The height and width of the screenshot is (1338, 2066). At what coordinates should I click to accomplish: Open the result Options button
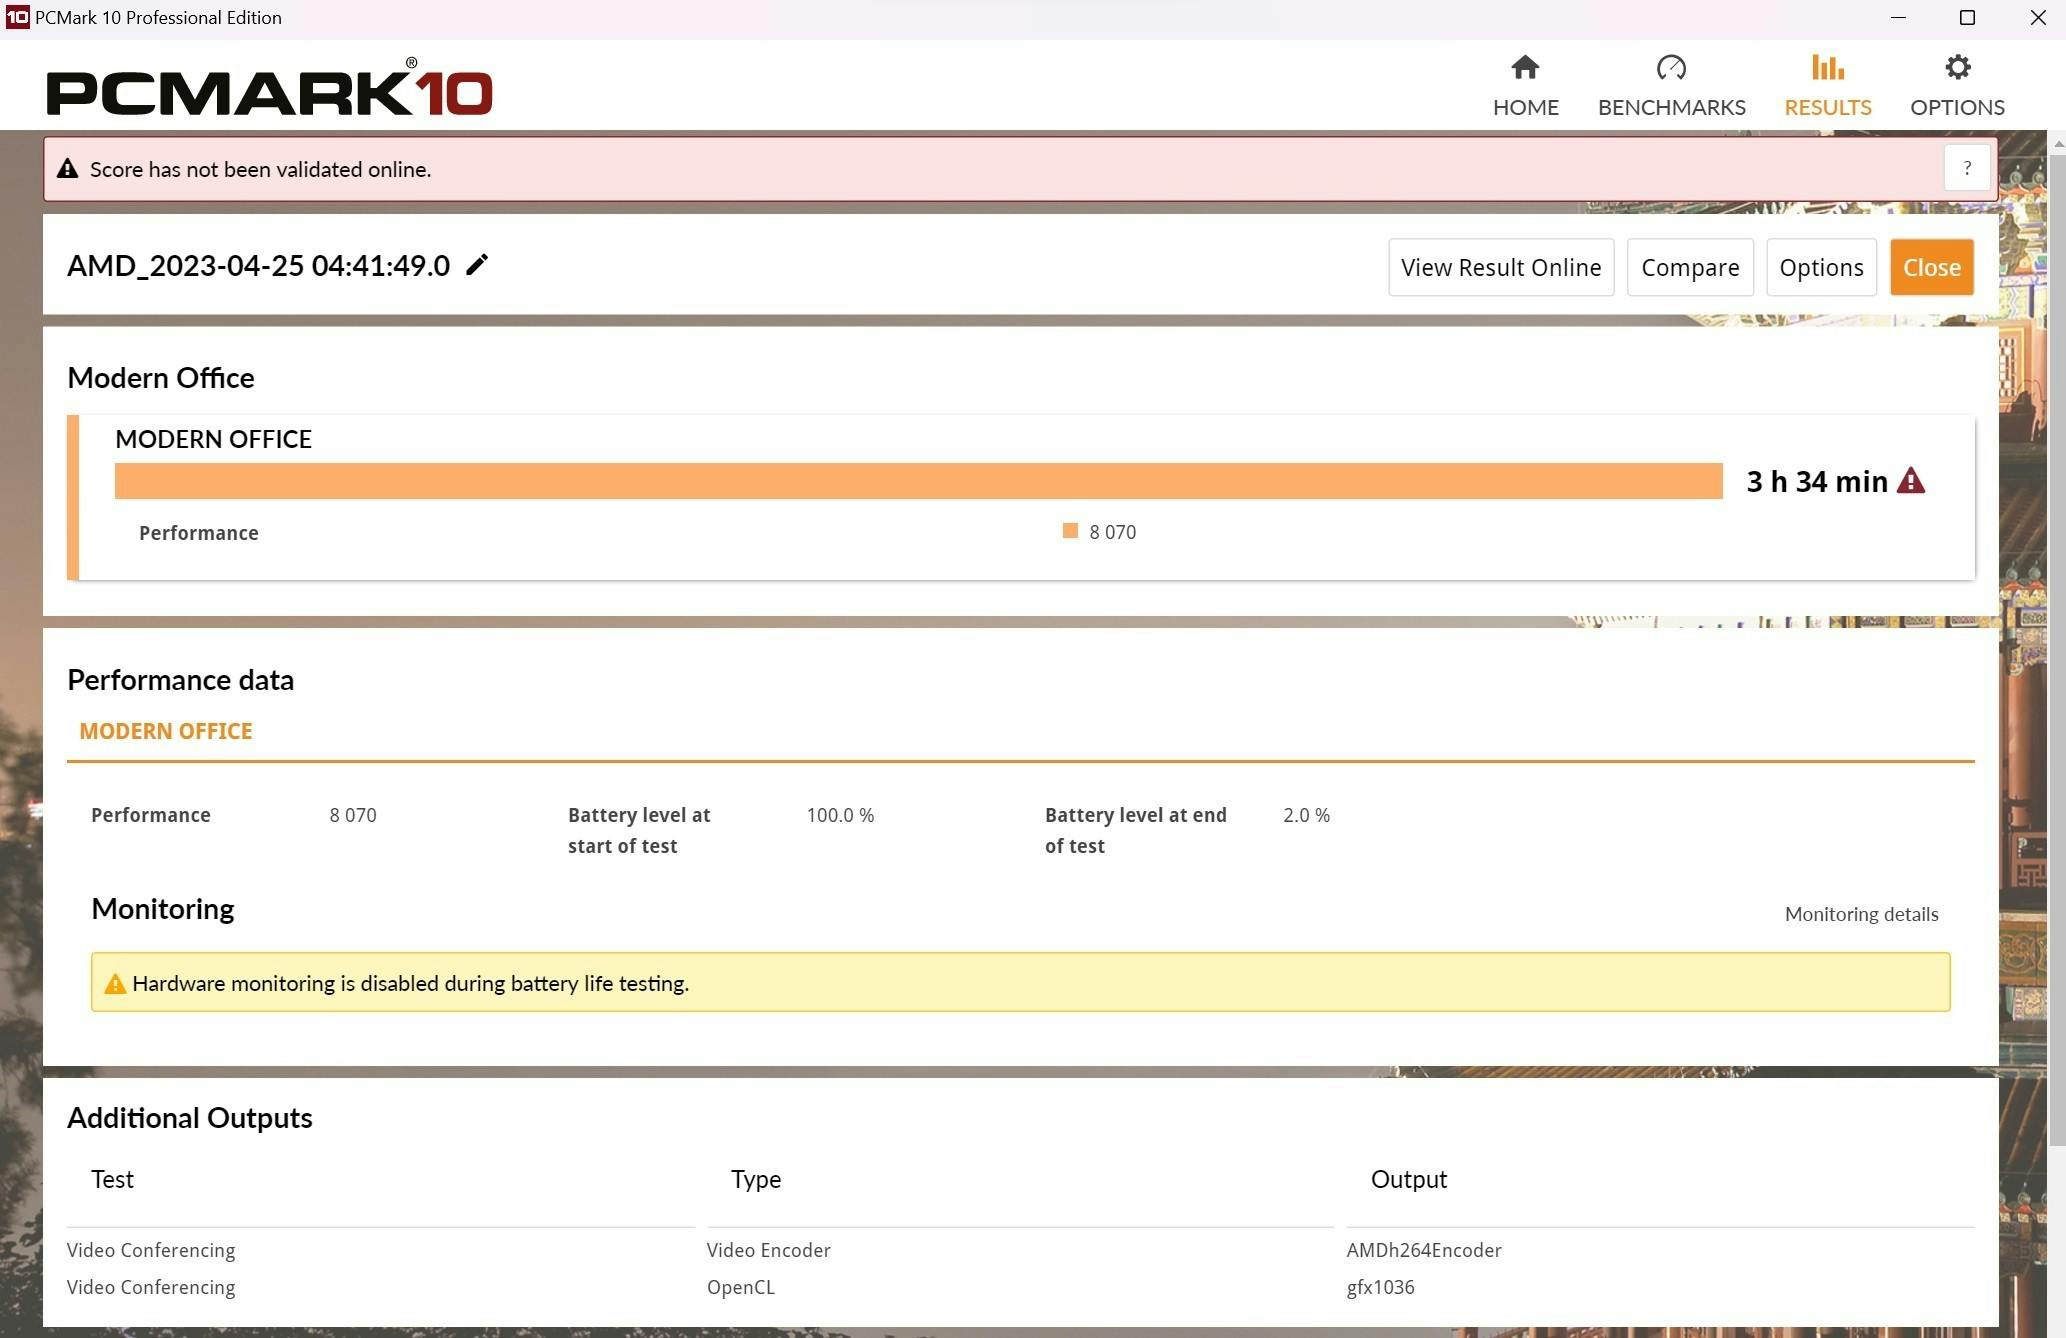click(x=1820, y=267)
